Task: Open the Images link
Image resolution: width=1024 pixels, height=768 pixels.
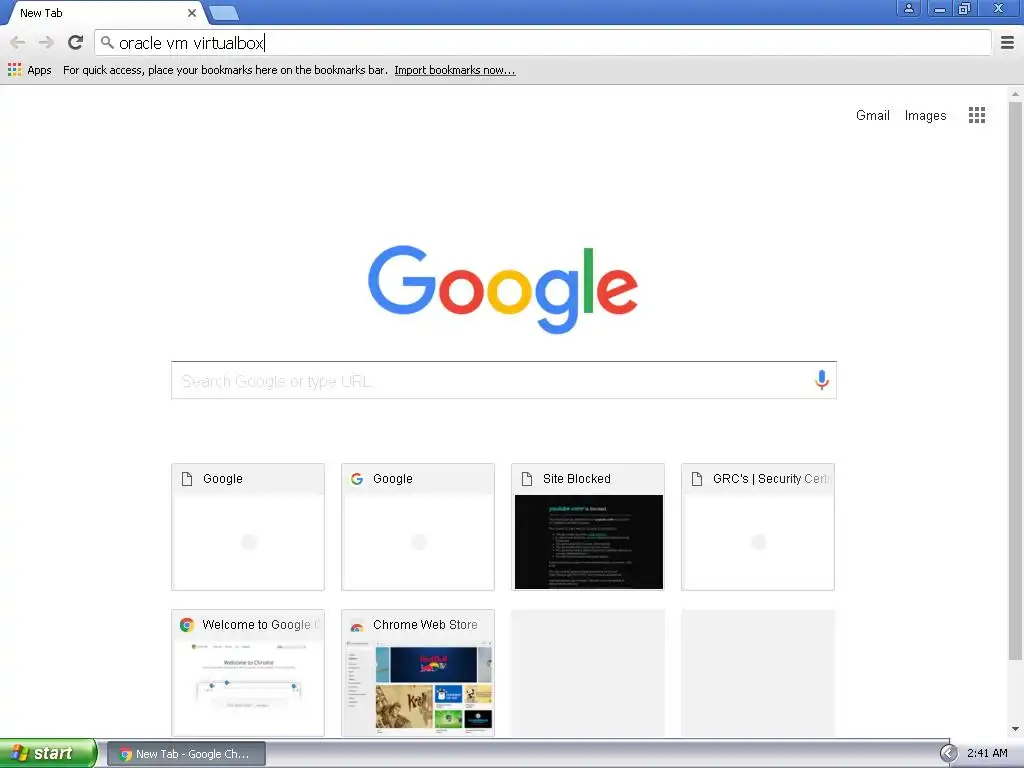Action: [x=925, y=116]
